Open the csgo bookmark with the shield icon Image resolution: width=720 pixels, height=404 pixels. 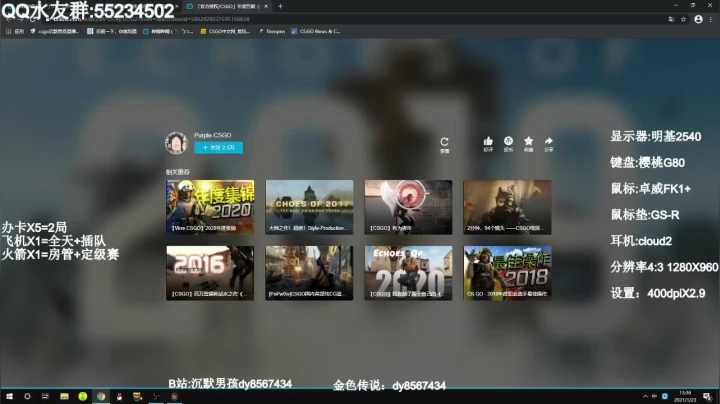point(55,31)
